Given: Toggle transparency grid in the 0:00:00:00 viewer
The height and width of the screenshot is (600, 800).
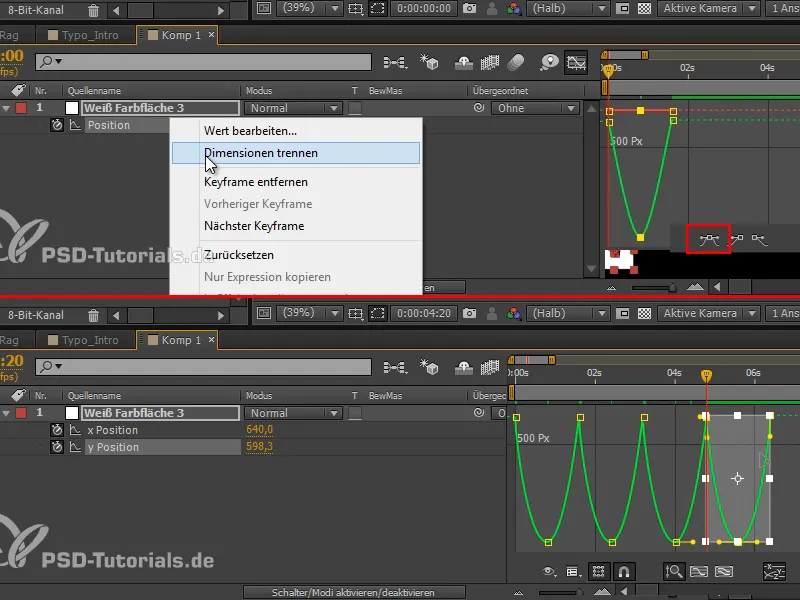Looking at the screenshot, I should (x=644, y=8).
